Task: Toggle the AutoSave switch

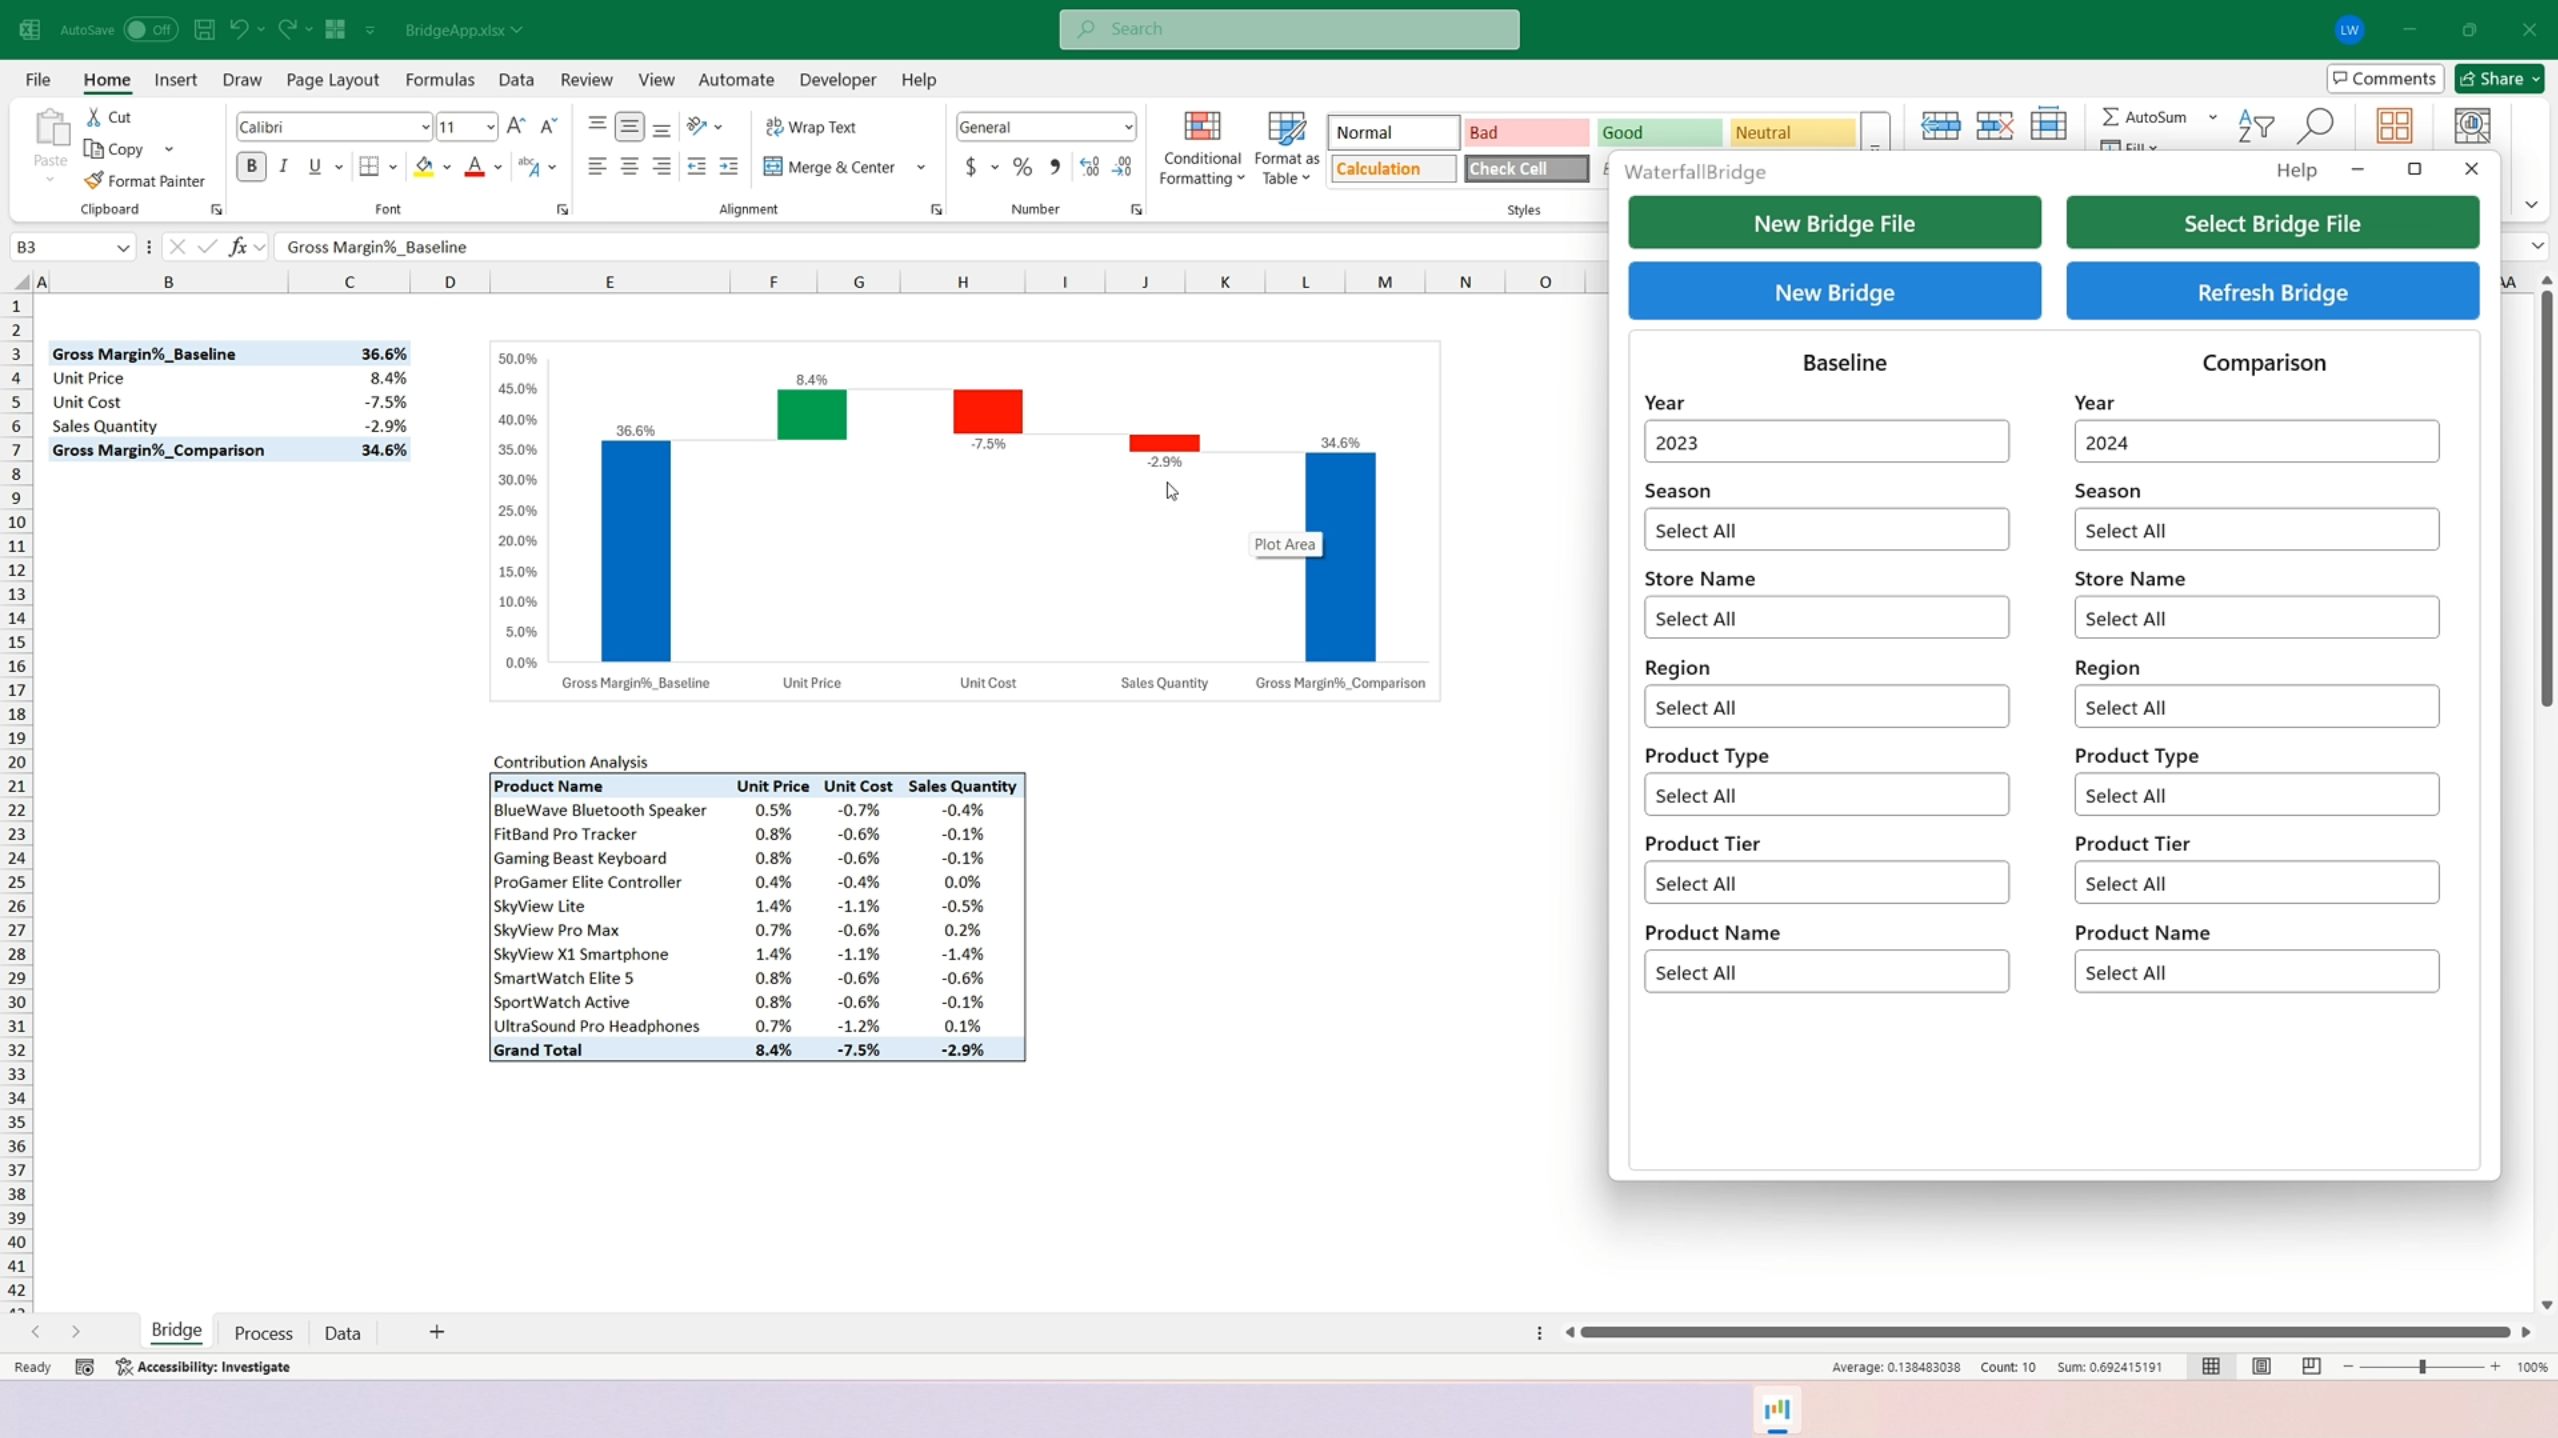Action: [x=151, y=29]
